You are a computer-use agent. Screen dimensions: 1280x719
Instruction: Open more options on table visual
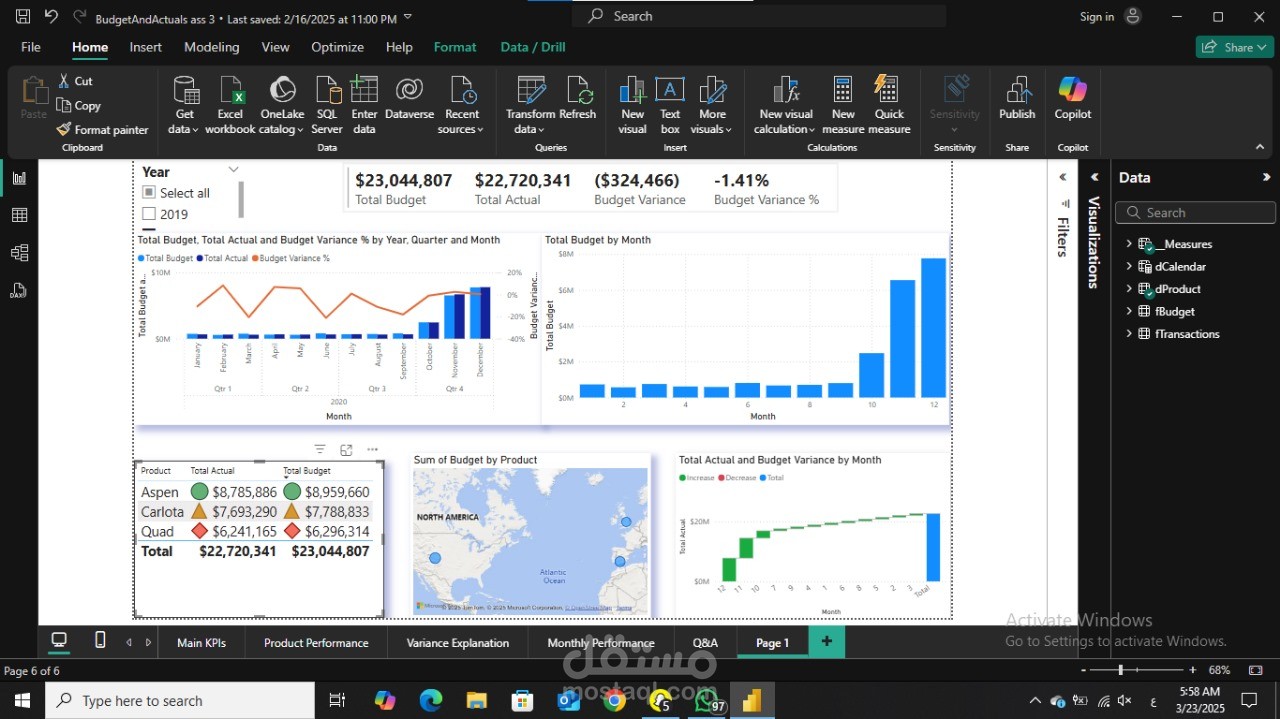(x=372, y=450)
